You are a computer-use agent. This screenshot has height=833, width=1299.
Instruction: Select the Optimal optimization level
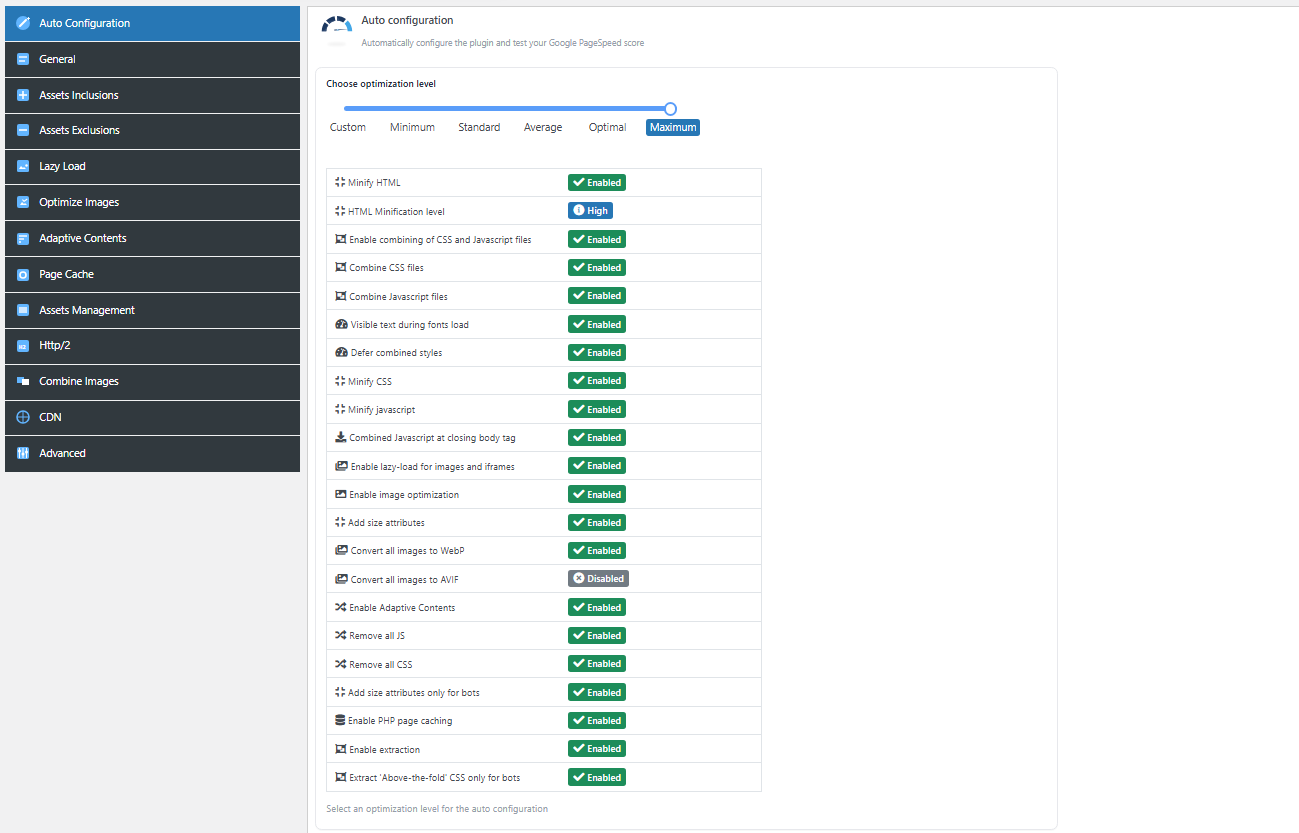607,127
